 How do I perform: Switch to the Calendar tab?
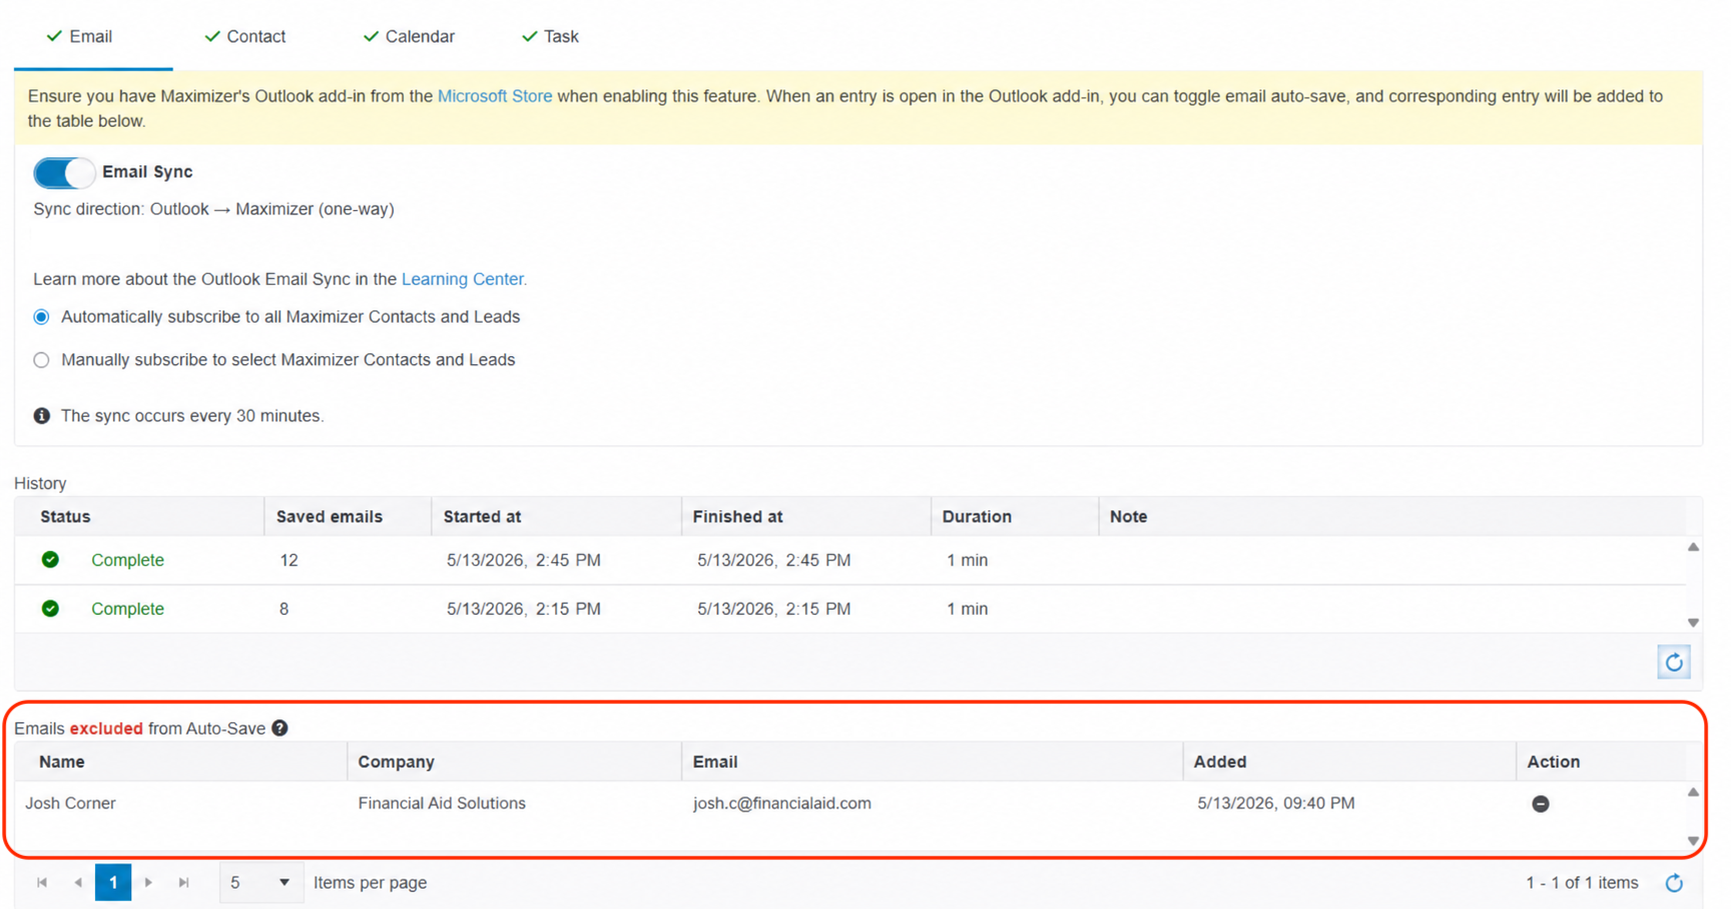(408, 36)
